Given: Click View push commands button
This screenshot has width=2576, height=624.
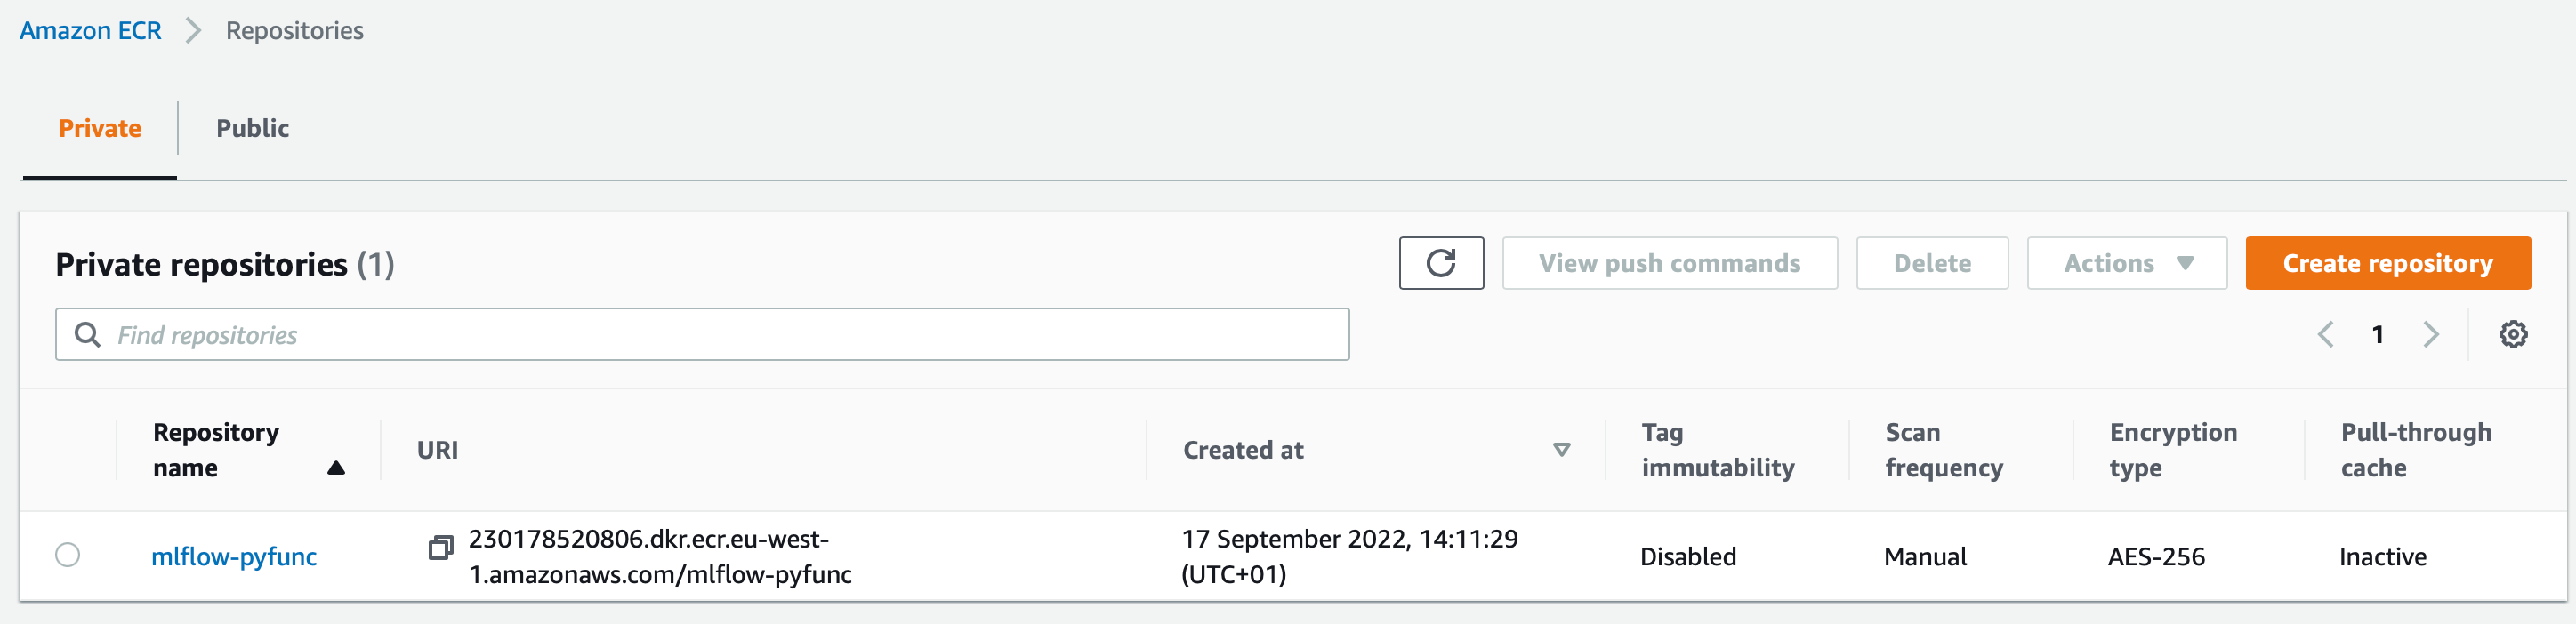Looking at the screenshot, I should click(x=1669, y=263).
